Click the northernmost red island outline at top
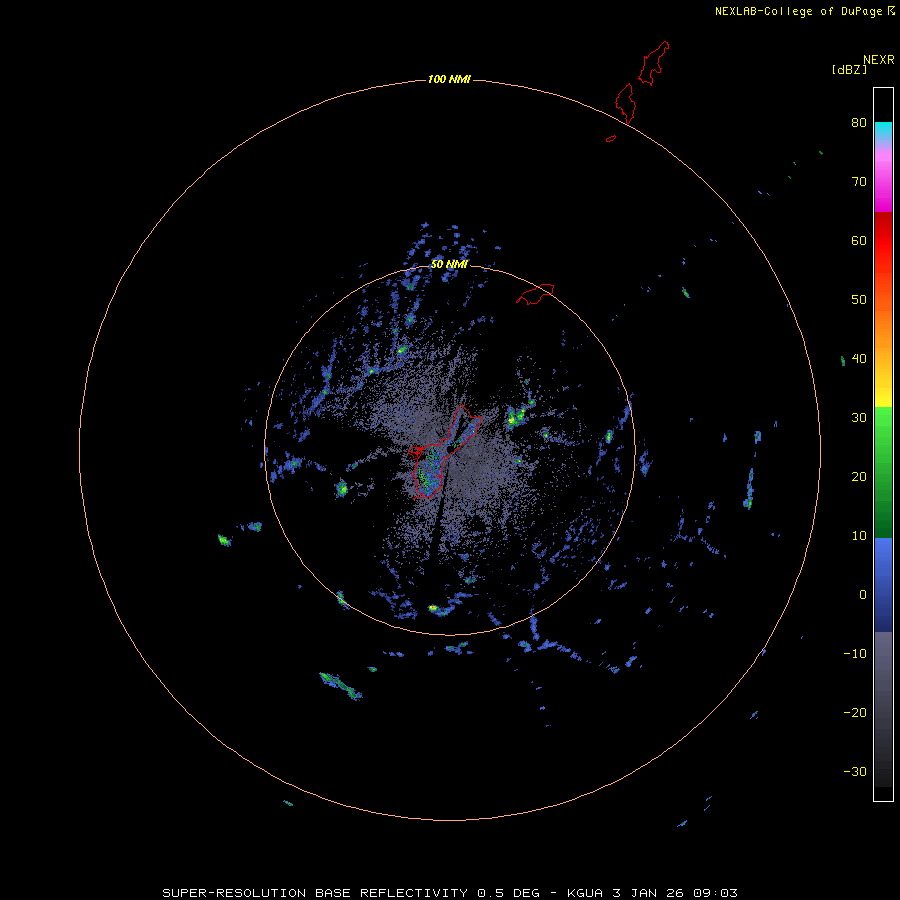Image resolution: width=900 pixels, height=900 pixels. [654, 63]
